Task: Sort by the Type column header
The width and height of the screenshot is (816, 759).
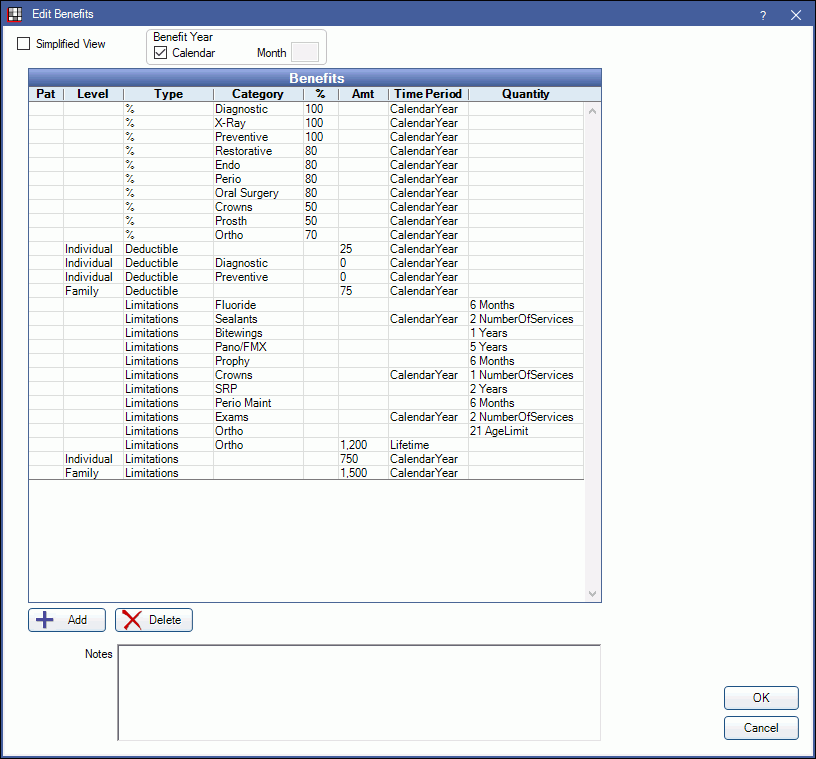Action: click(169, 94)
